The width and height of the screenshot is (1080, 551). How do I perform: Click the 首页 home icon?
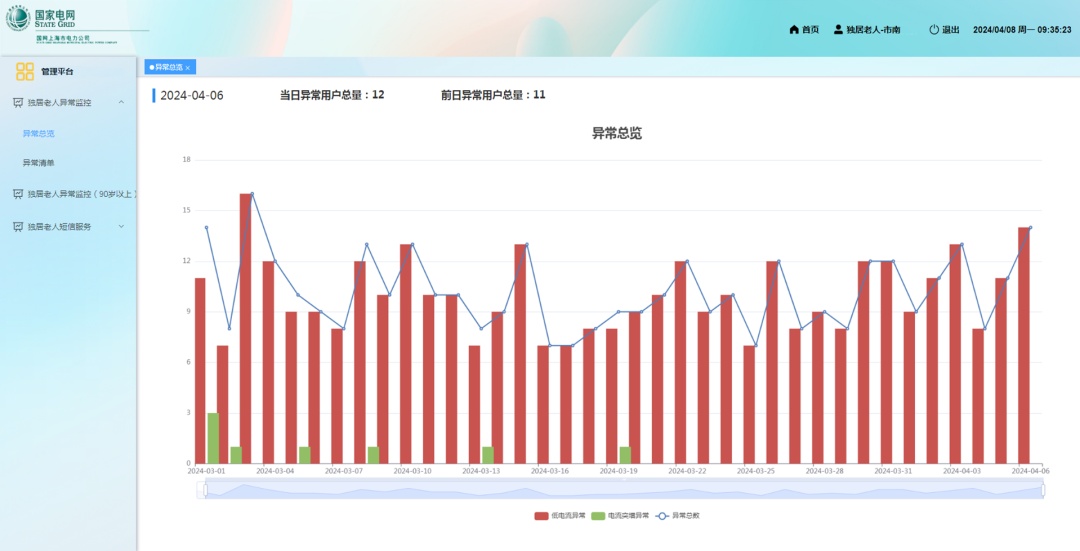pyautogui.click(x=794, y=30)
